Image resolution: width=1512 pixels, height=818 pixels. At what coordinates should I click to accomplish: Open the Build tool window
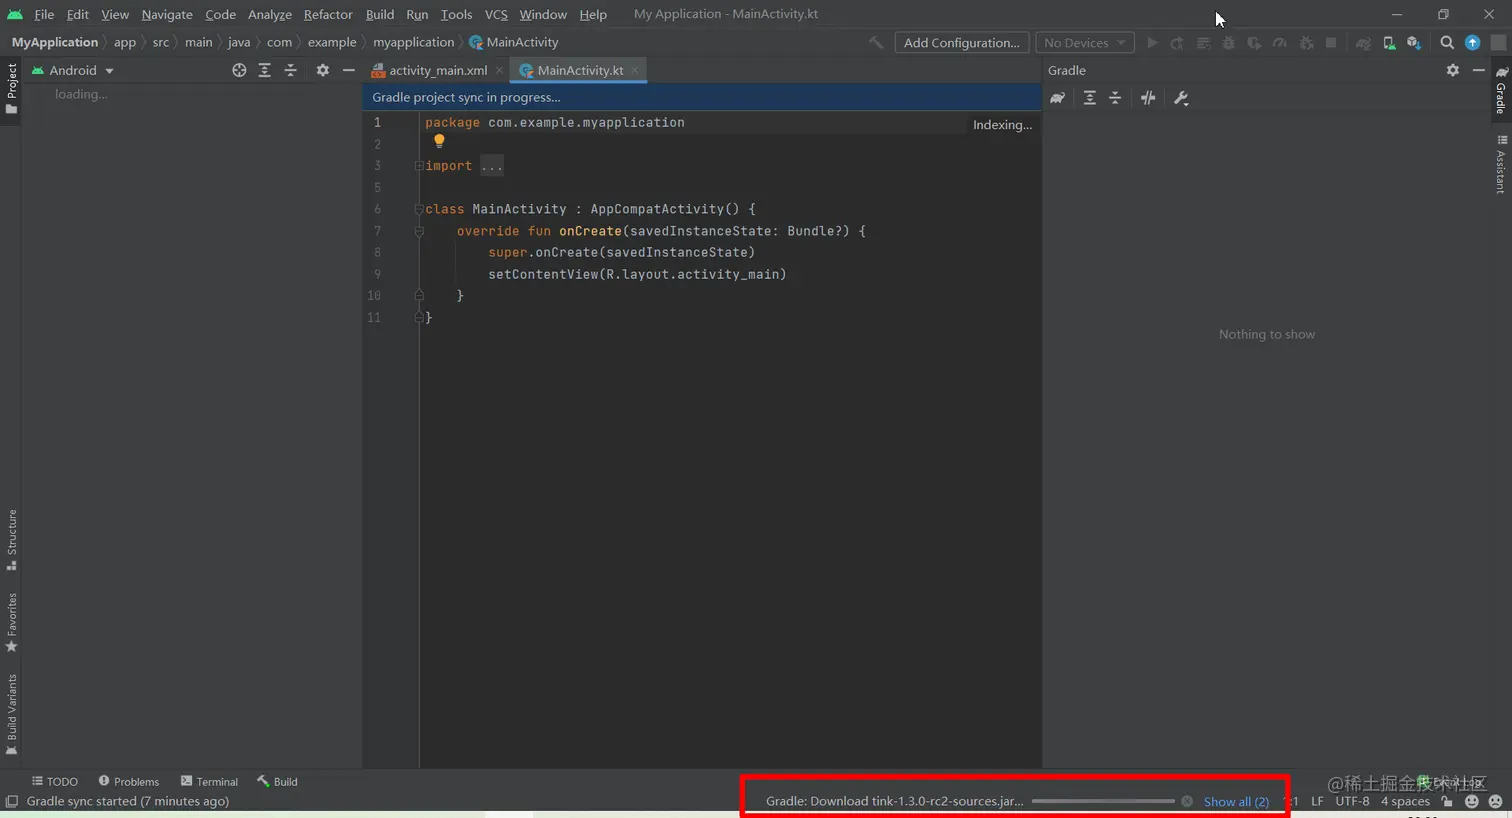[277, 781]
